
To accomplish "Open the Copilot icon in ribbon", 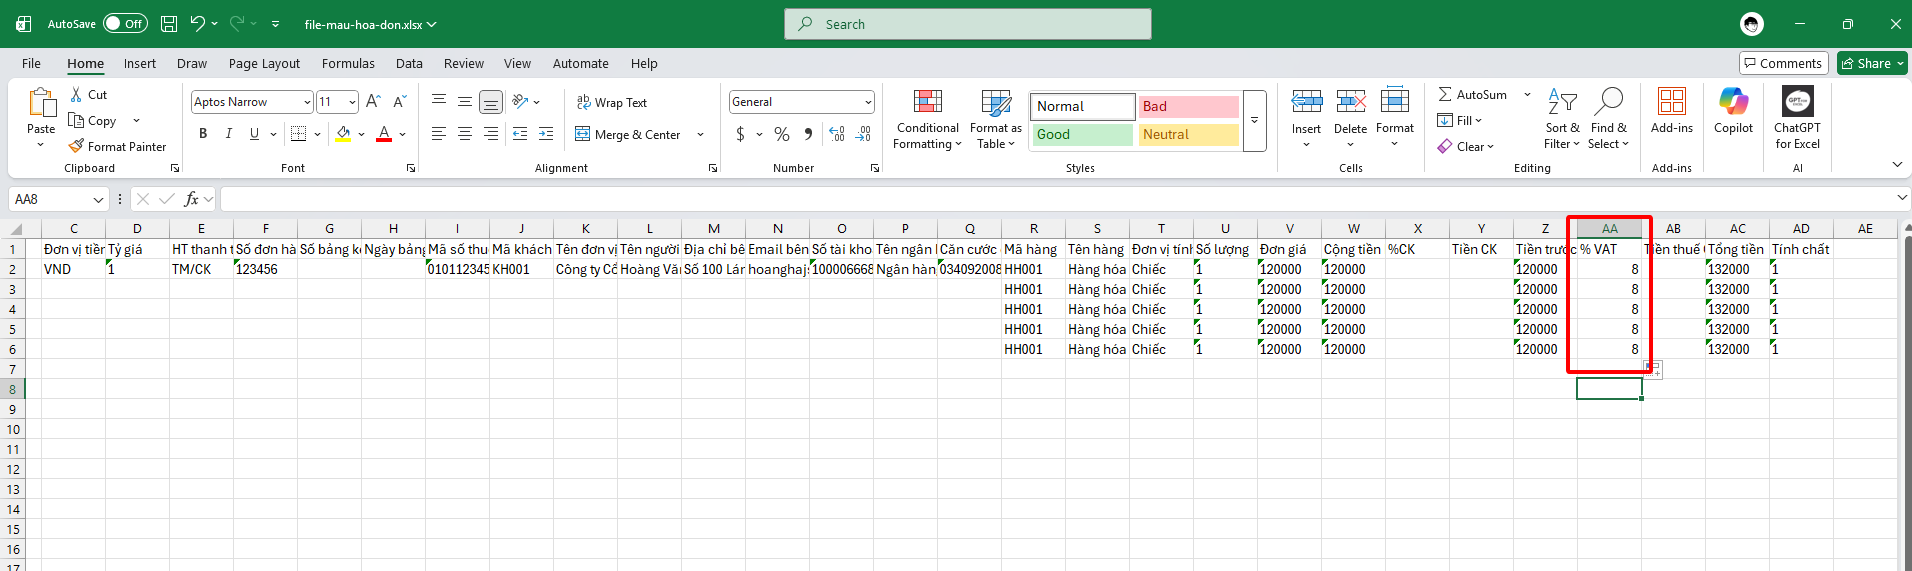I will [1733, 102].
